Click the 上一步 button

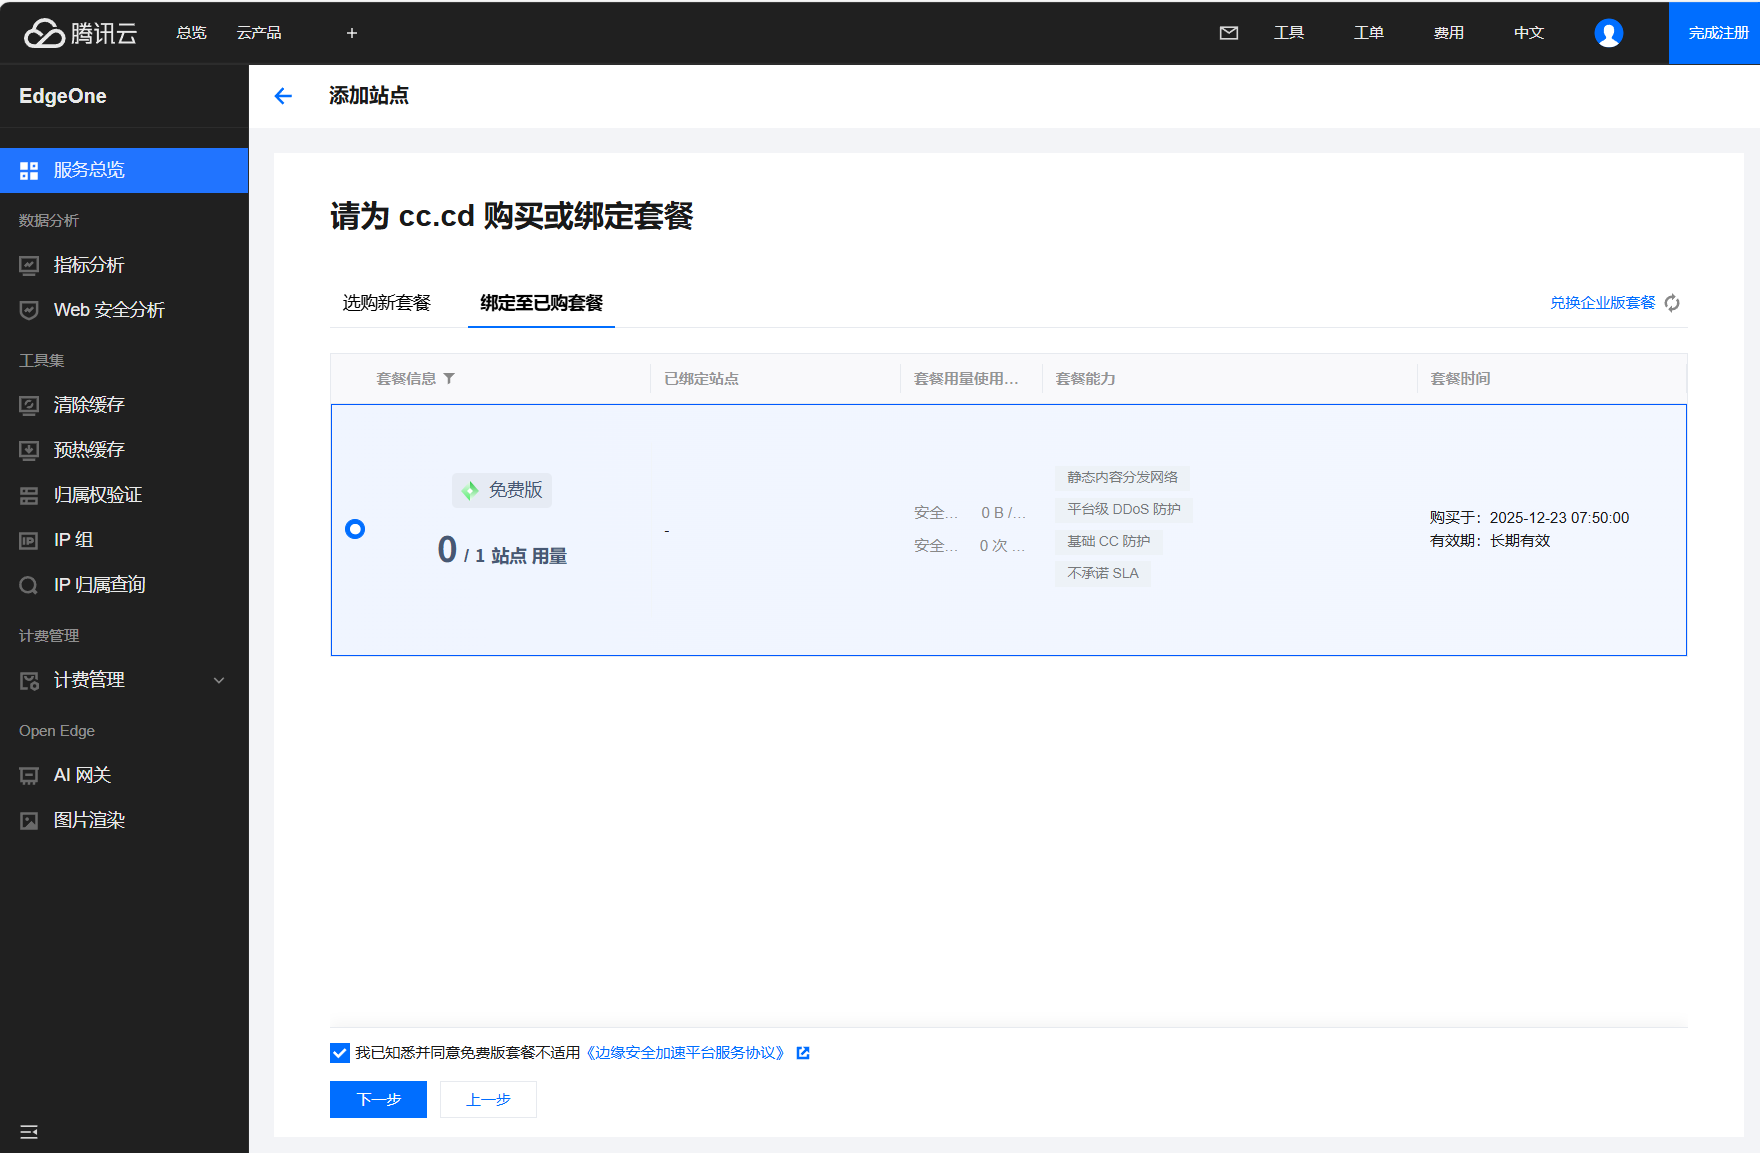coord(488,1099)
